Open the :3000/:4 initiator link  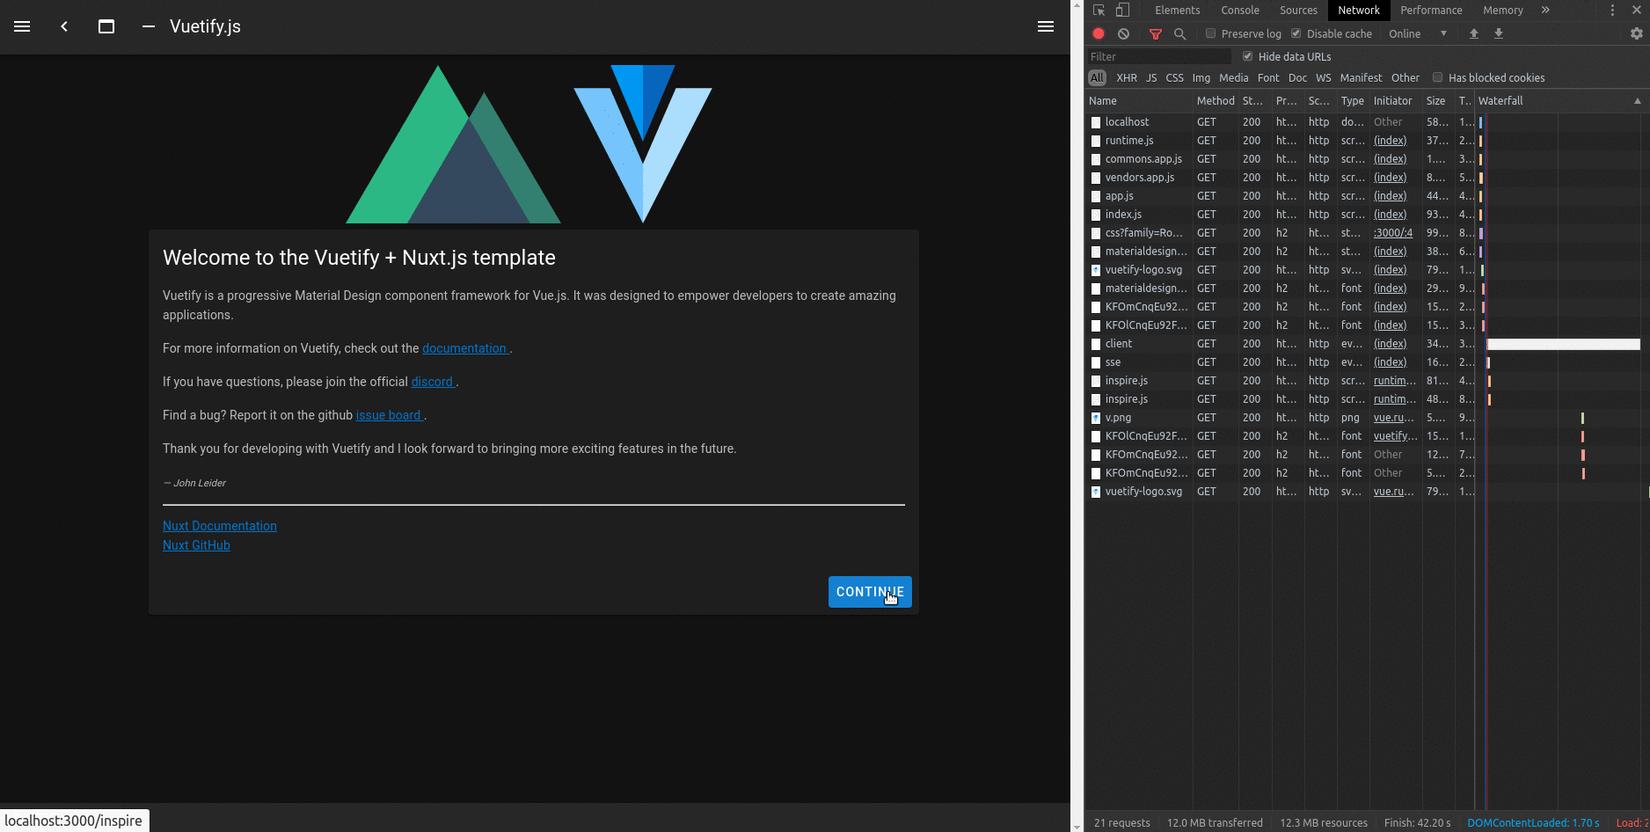(x=1393, y=233)
